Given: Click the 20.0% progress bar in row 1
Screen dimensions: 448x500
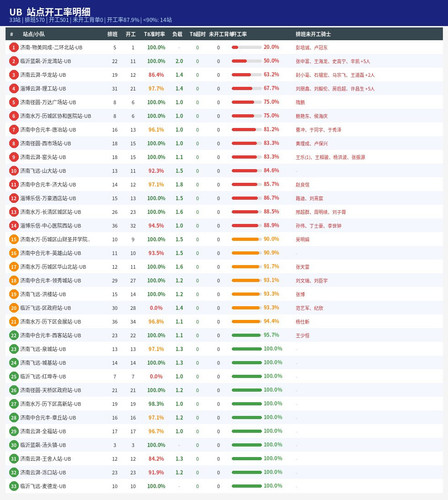Looking at the screenshot, I should click(247, 47).
